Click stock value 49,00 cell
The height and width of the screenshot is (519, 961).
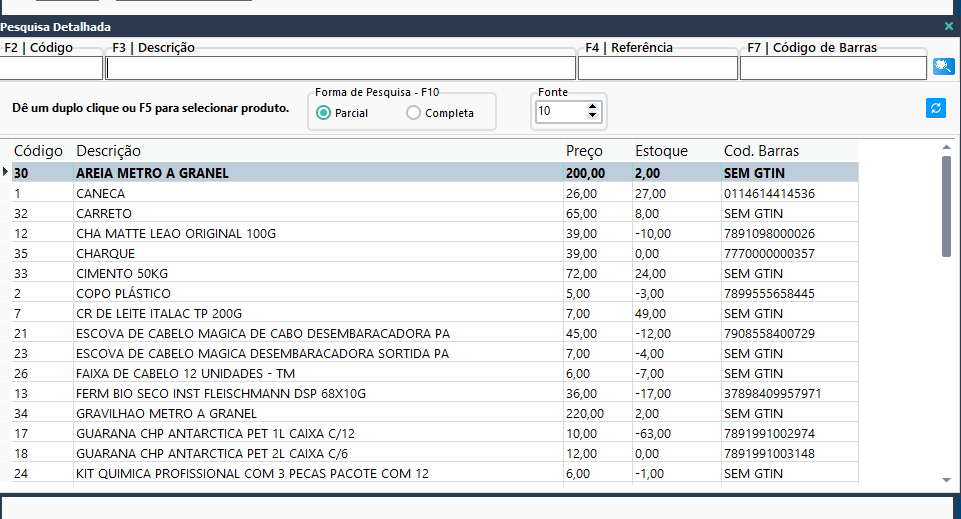click(x=677, y=314)
